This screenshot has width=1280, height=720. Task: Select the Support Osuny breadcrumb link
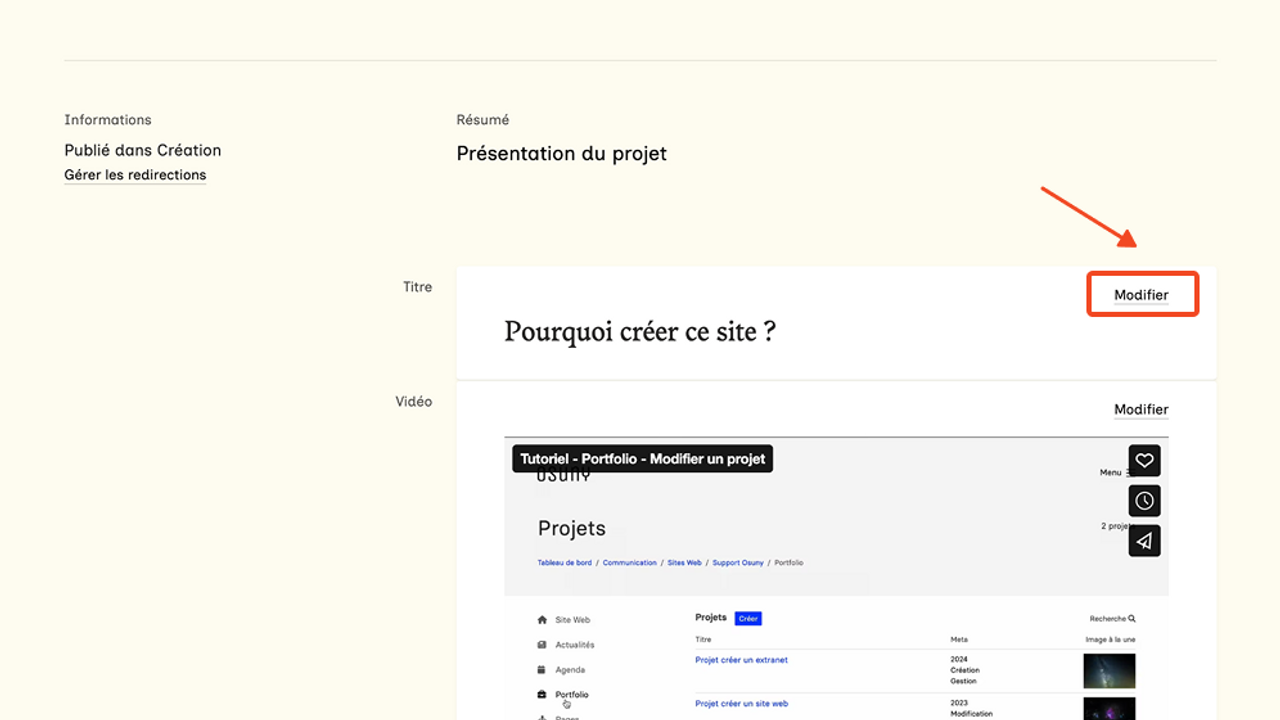tap(737, 563)
